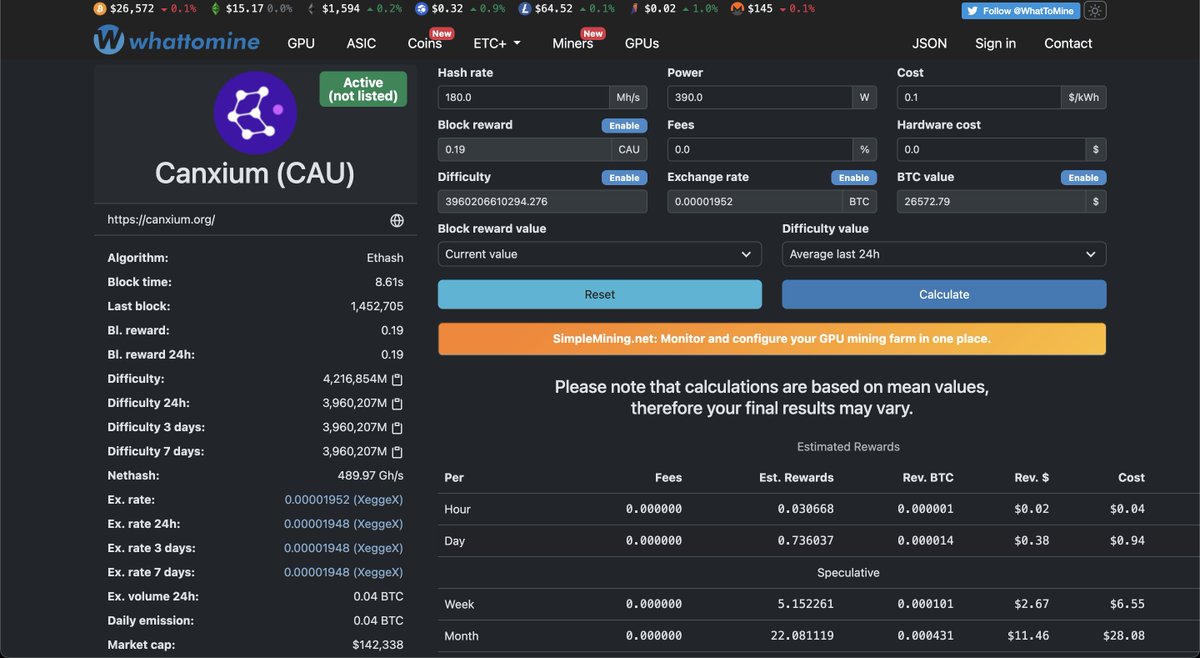Expand the ETC+ dropdown menu
1200x658 pixels.
(x=497, y=43)
